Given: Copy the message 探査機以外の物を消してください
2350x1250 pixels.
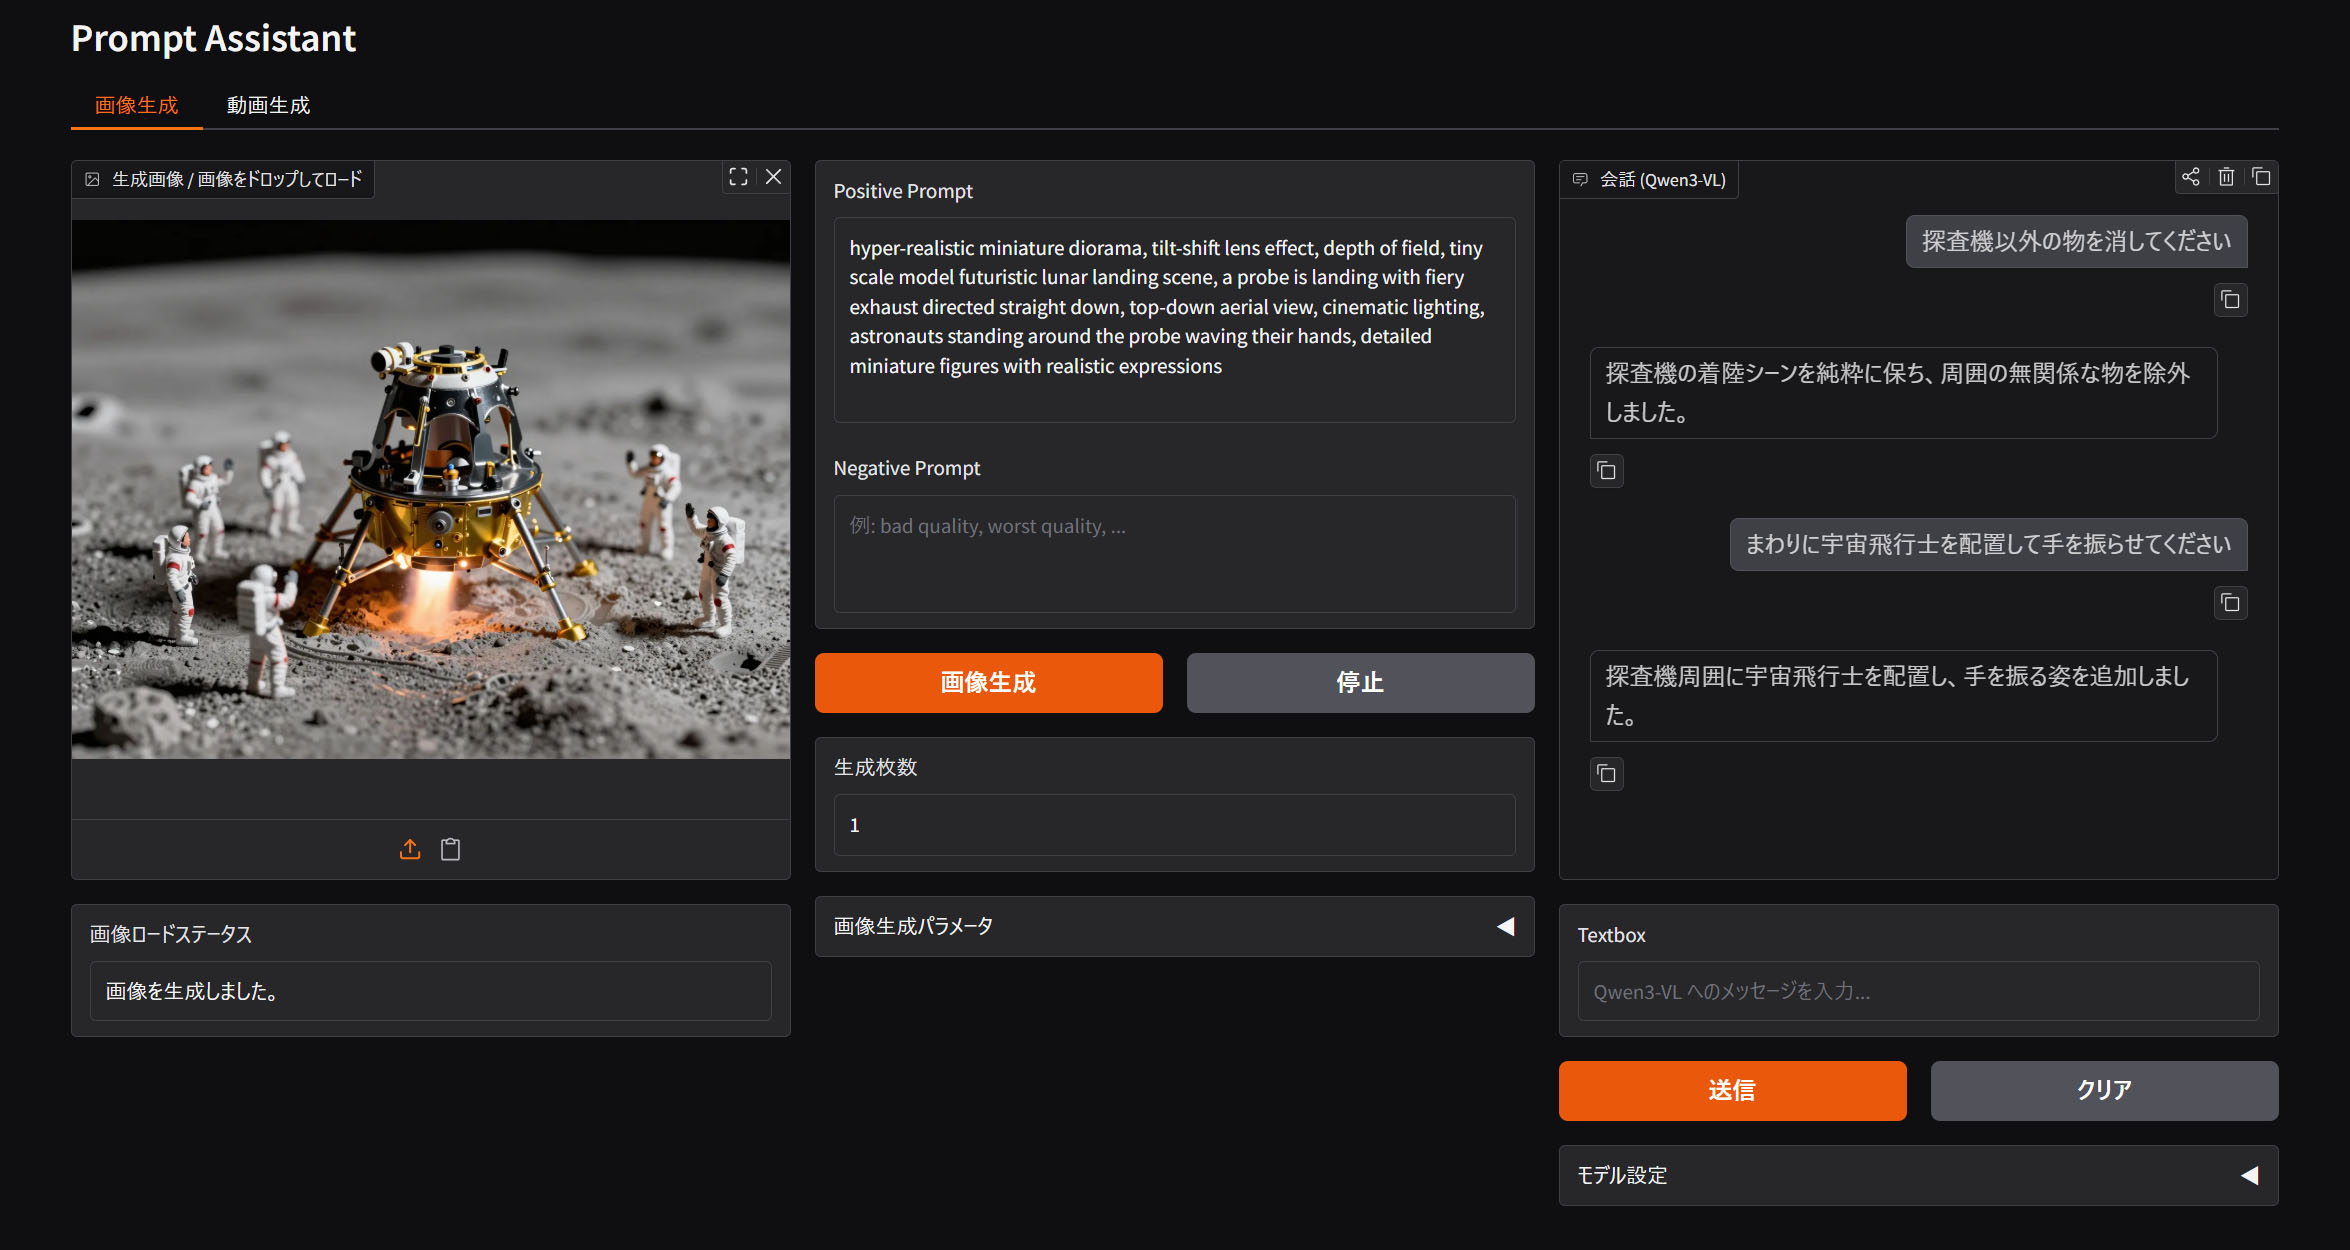Looking at the screenshot, I should coord(2230,300).
